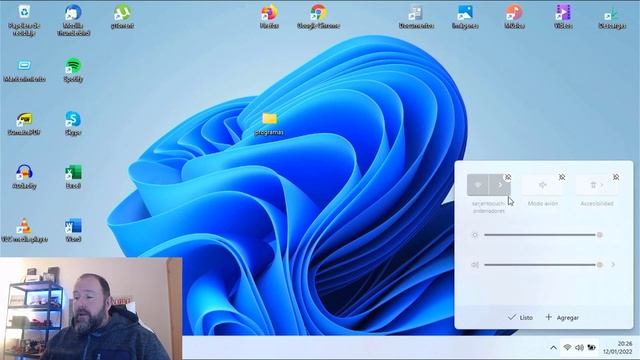
Task: Click the webcam video overlay
Action: click(x=91, y=309)
